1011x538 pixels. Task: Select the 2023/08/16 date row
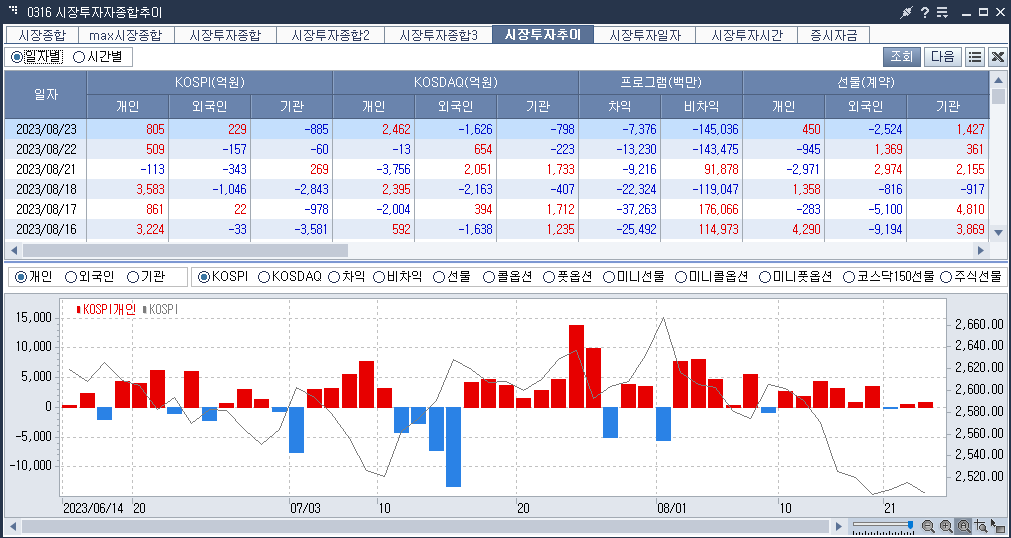496,230
